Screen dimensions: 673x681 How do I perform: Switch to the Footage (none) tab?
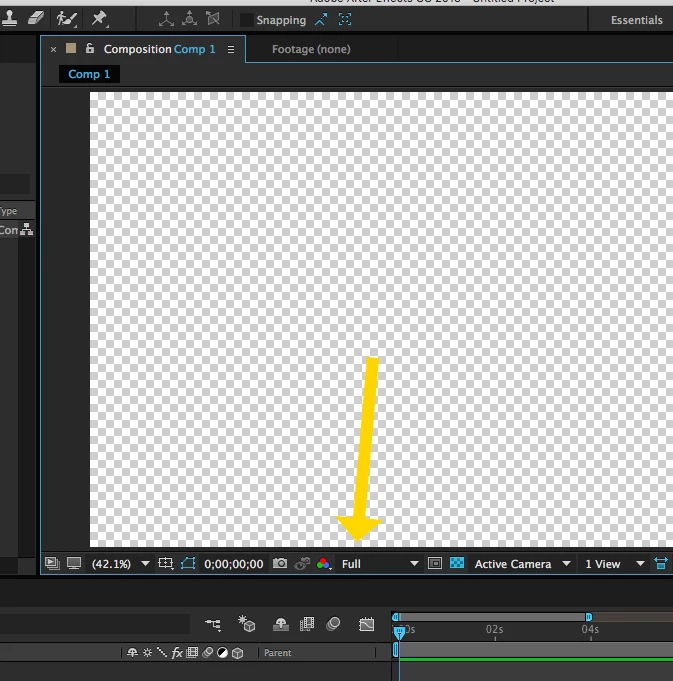[x=311, y=49]
